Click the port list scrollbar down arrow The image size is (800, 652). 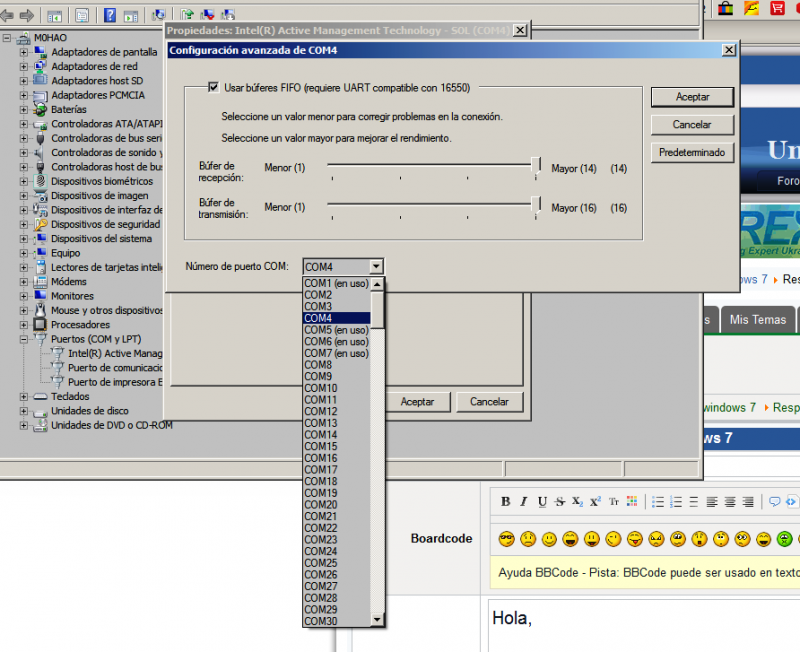377,620
